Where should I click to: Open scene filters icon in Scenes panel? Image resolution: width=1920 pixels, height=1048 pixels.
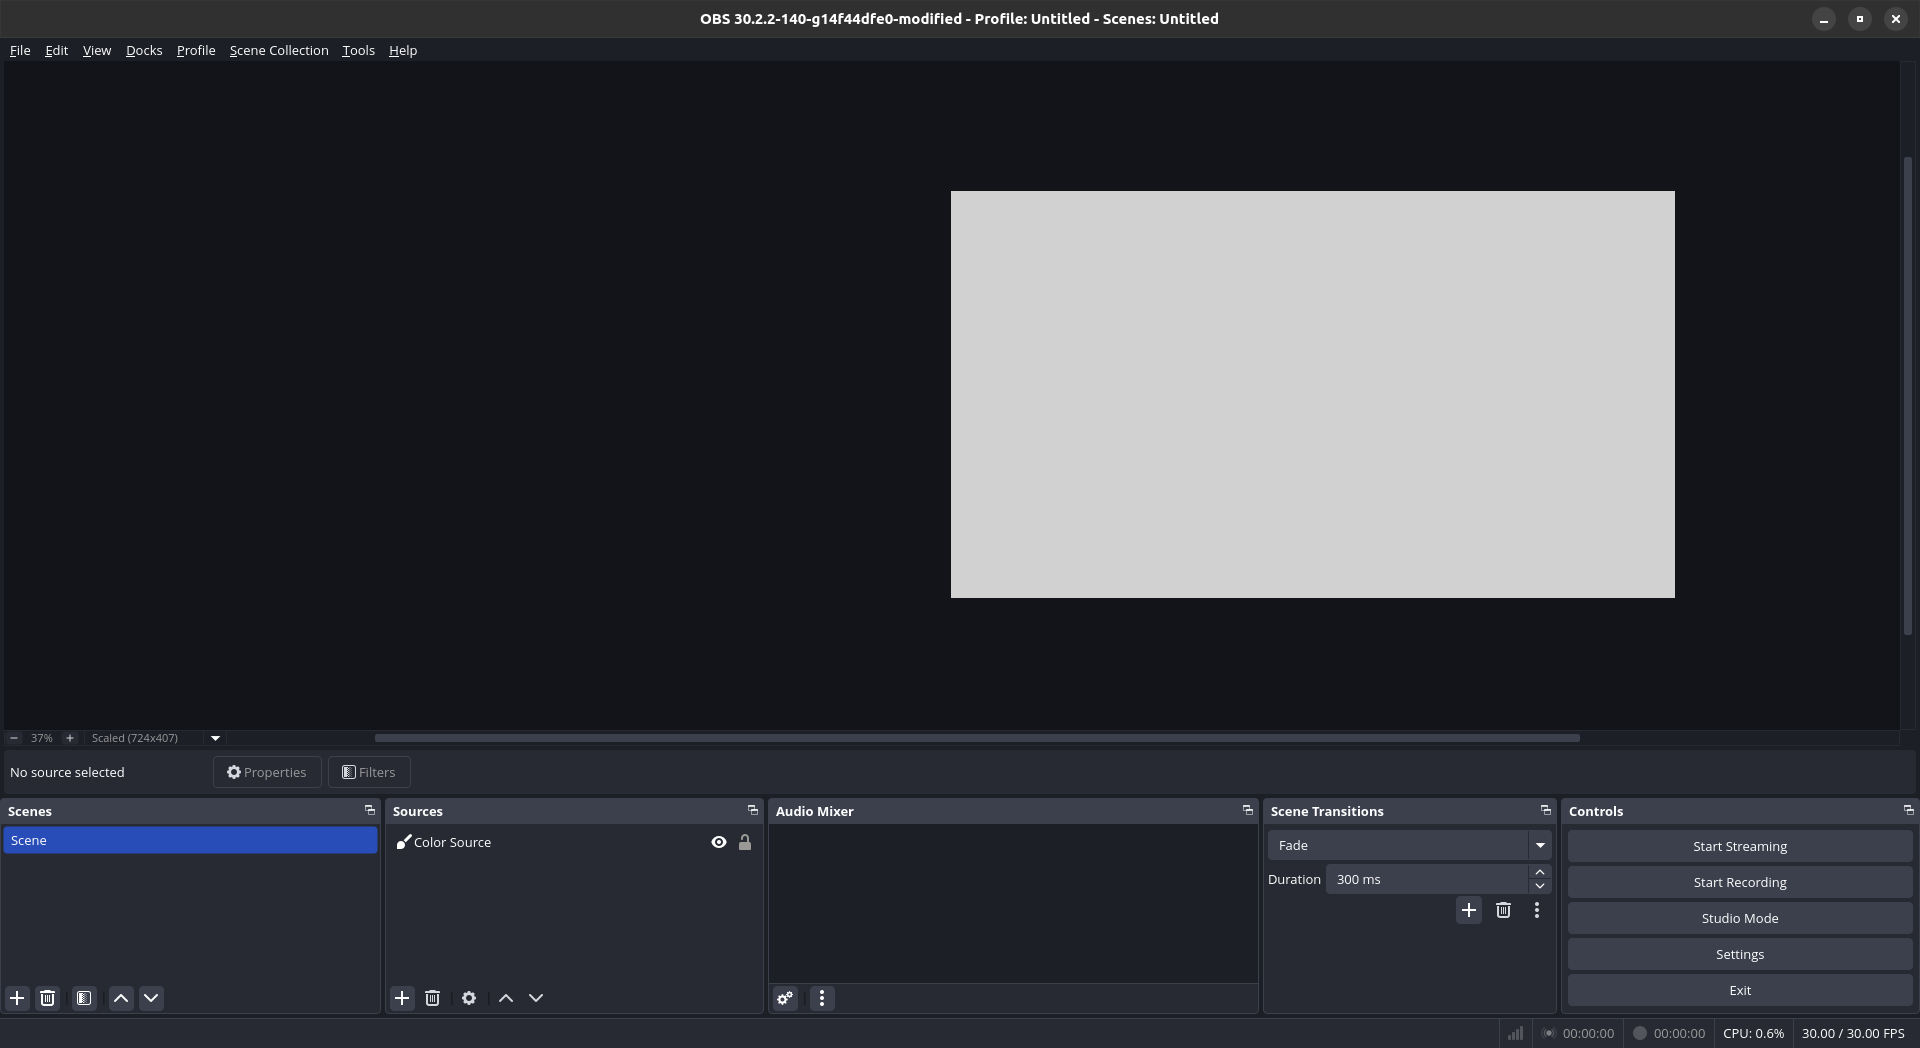pos(84,998)
